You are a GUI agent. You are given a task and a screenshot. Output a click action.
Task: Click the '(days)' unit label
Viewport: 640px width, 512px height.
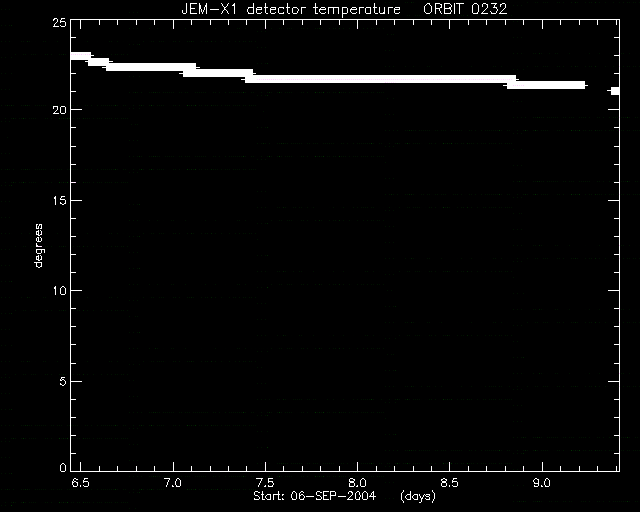pyautogui.click(x=418, y=496)
